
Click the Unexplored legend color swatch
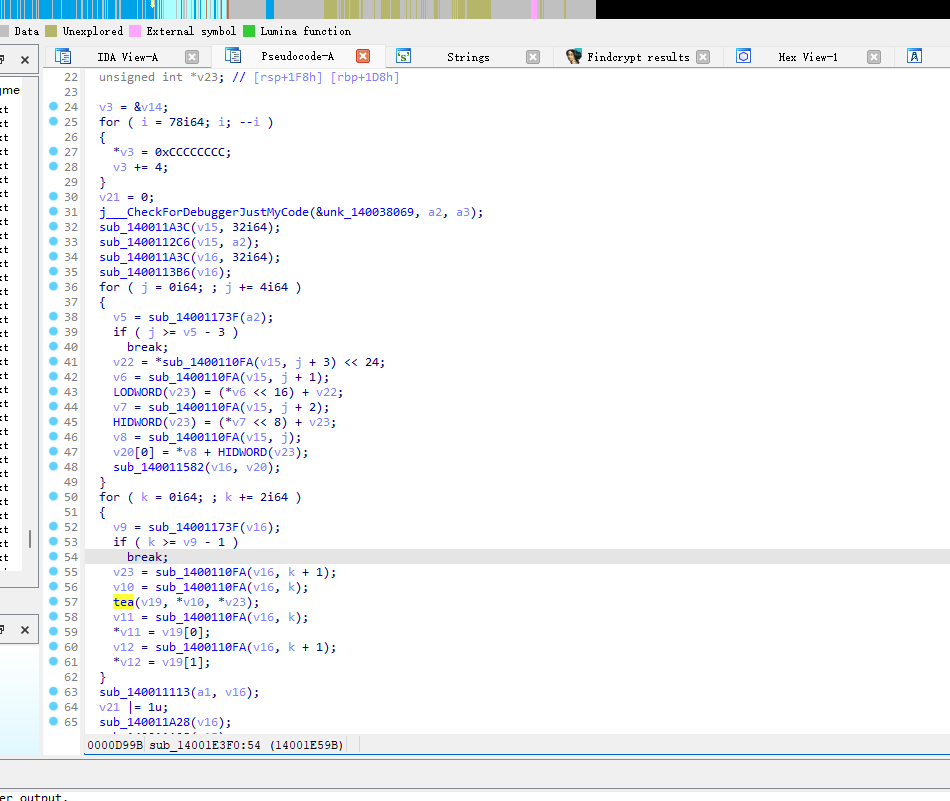(51, 31)
